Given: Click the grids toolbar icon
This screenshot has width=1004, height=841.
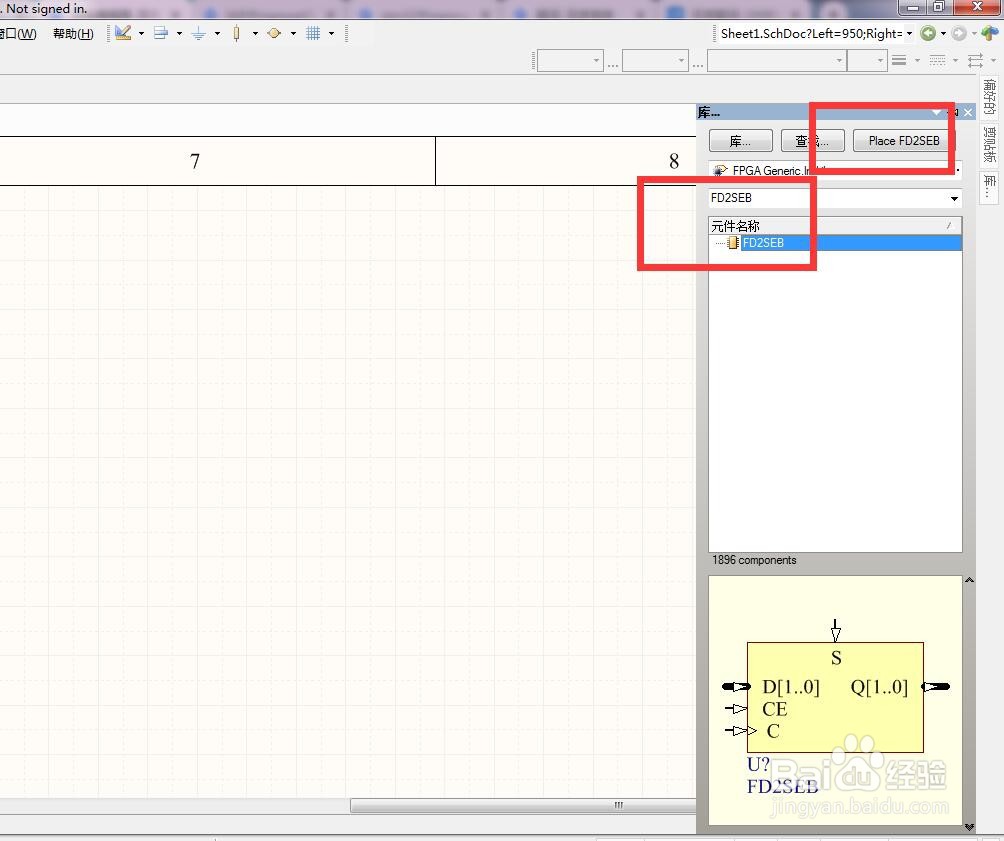Looking at the screenshot, I should click(312, 33).
